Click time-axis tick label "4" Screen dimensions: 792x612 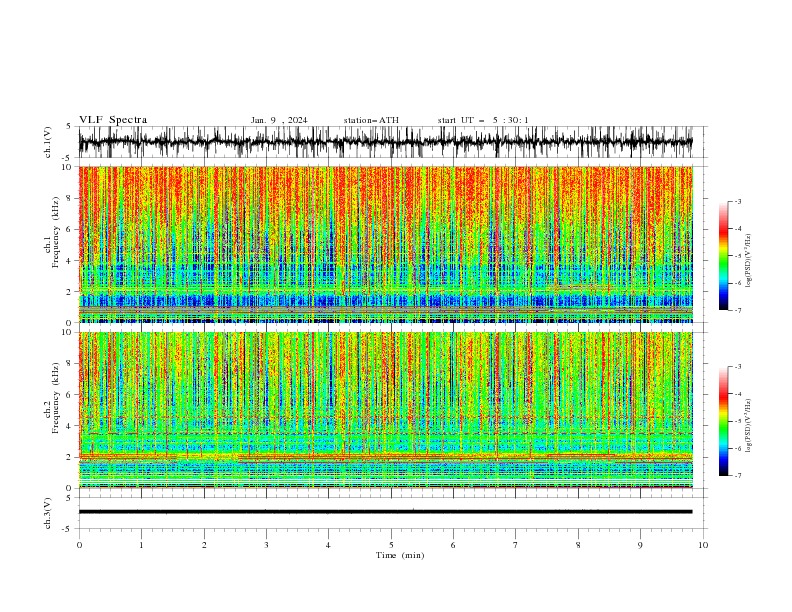point(328,545)
